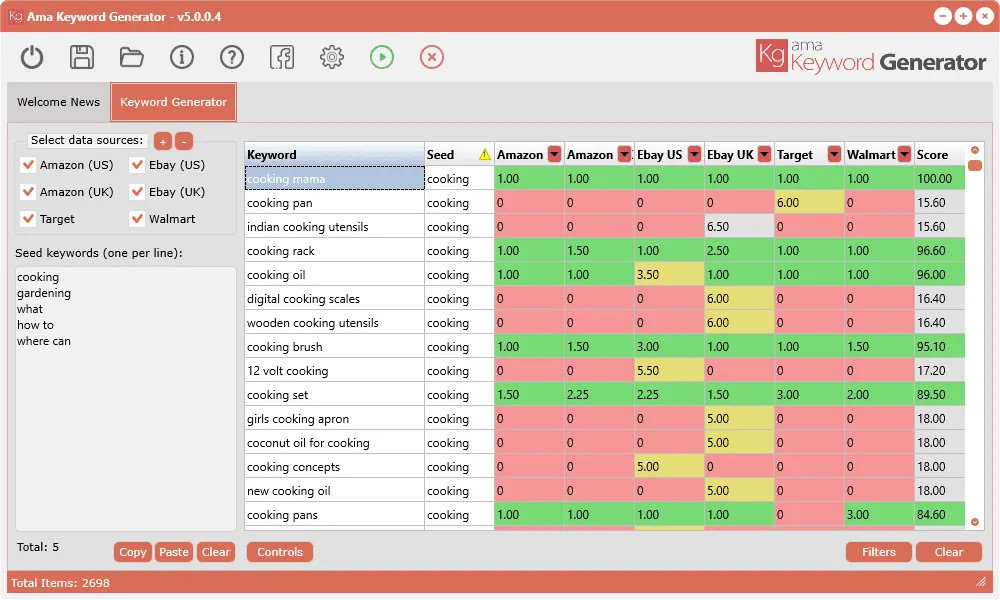Select the "coconut oil for cooking" keyword cell
This screenshot has width=1000, height=600.
click(x=335, y=443)
